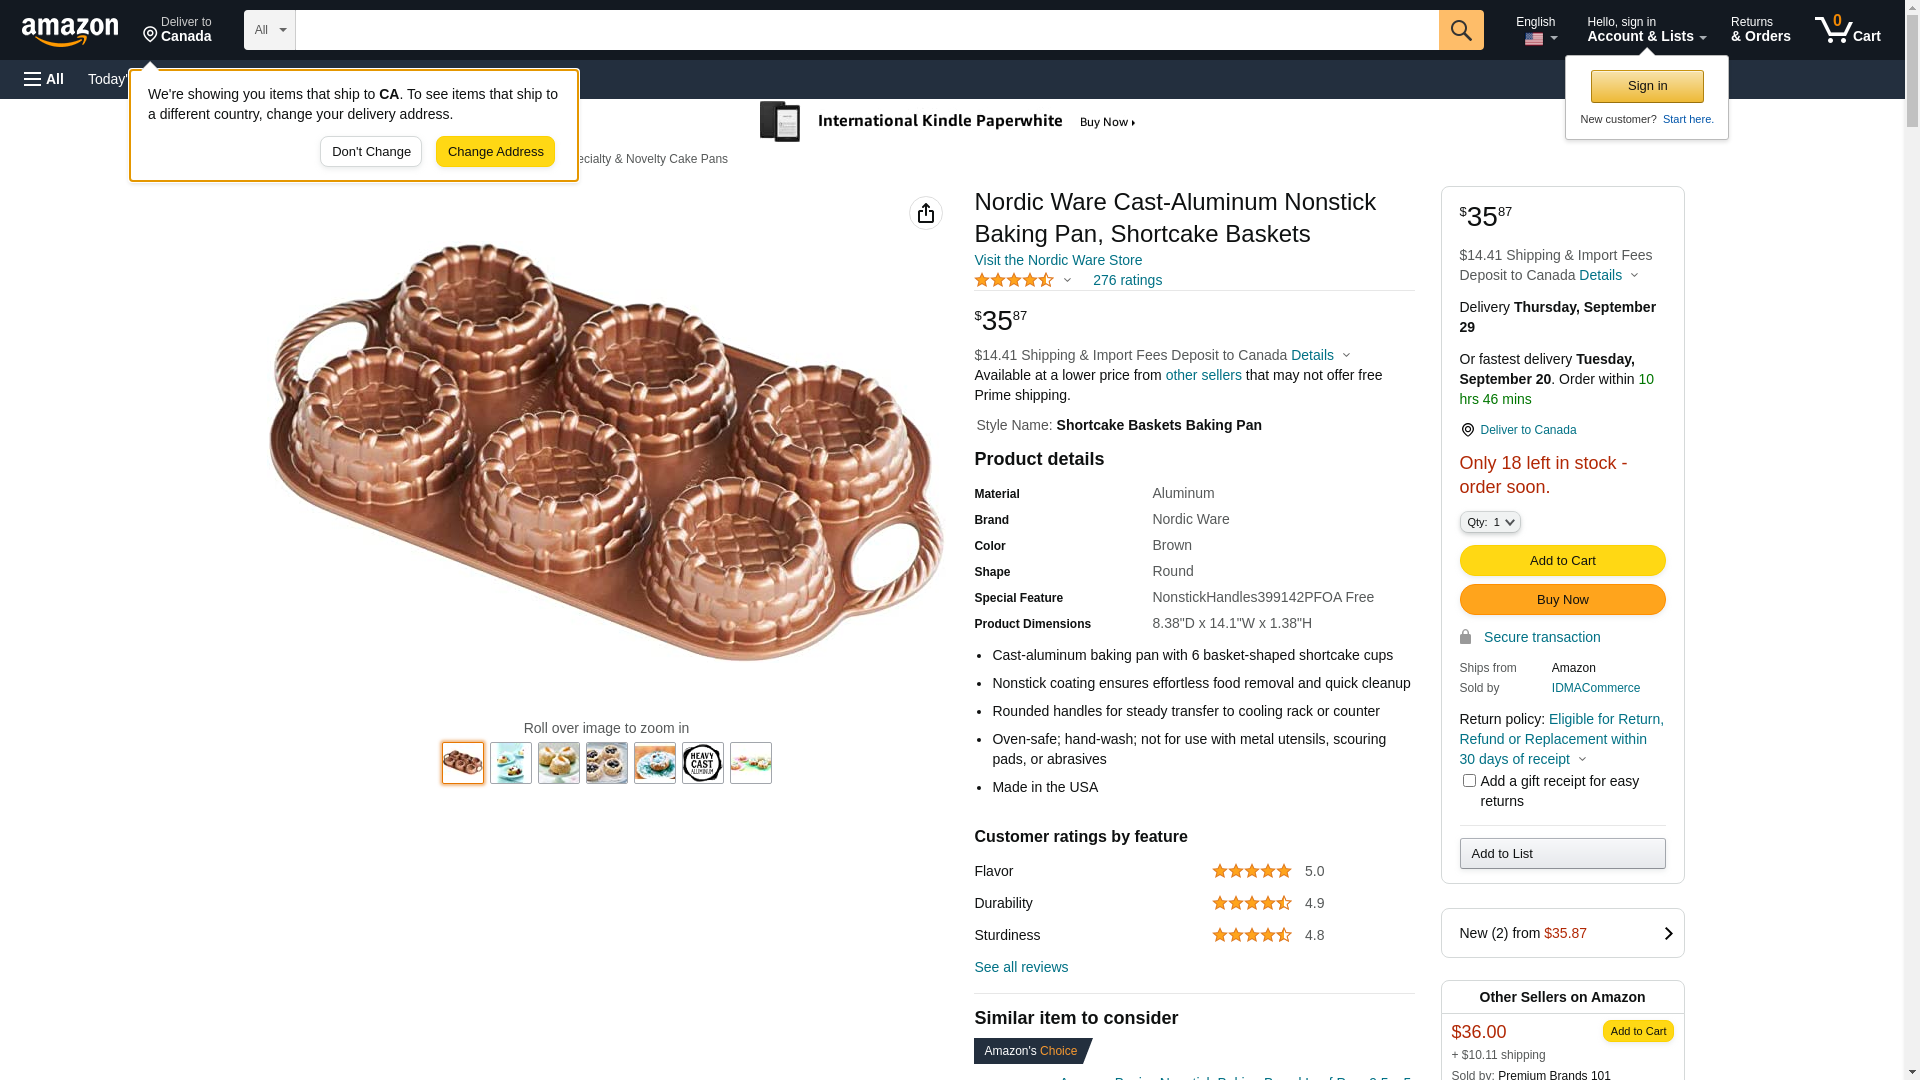This screenshot has height=1080, width=1920.
Task: Open Returns & Orders
Action: (1760, 30)
